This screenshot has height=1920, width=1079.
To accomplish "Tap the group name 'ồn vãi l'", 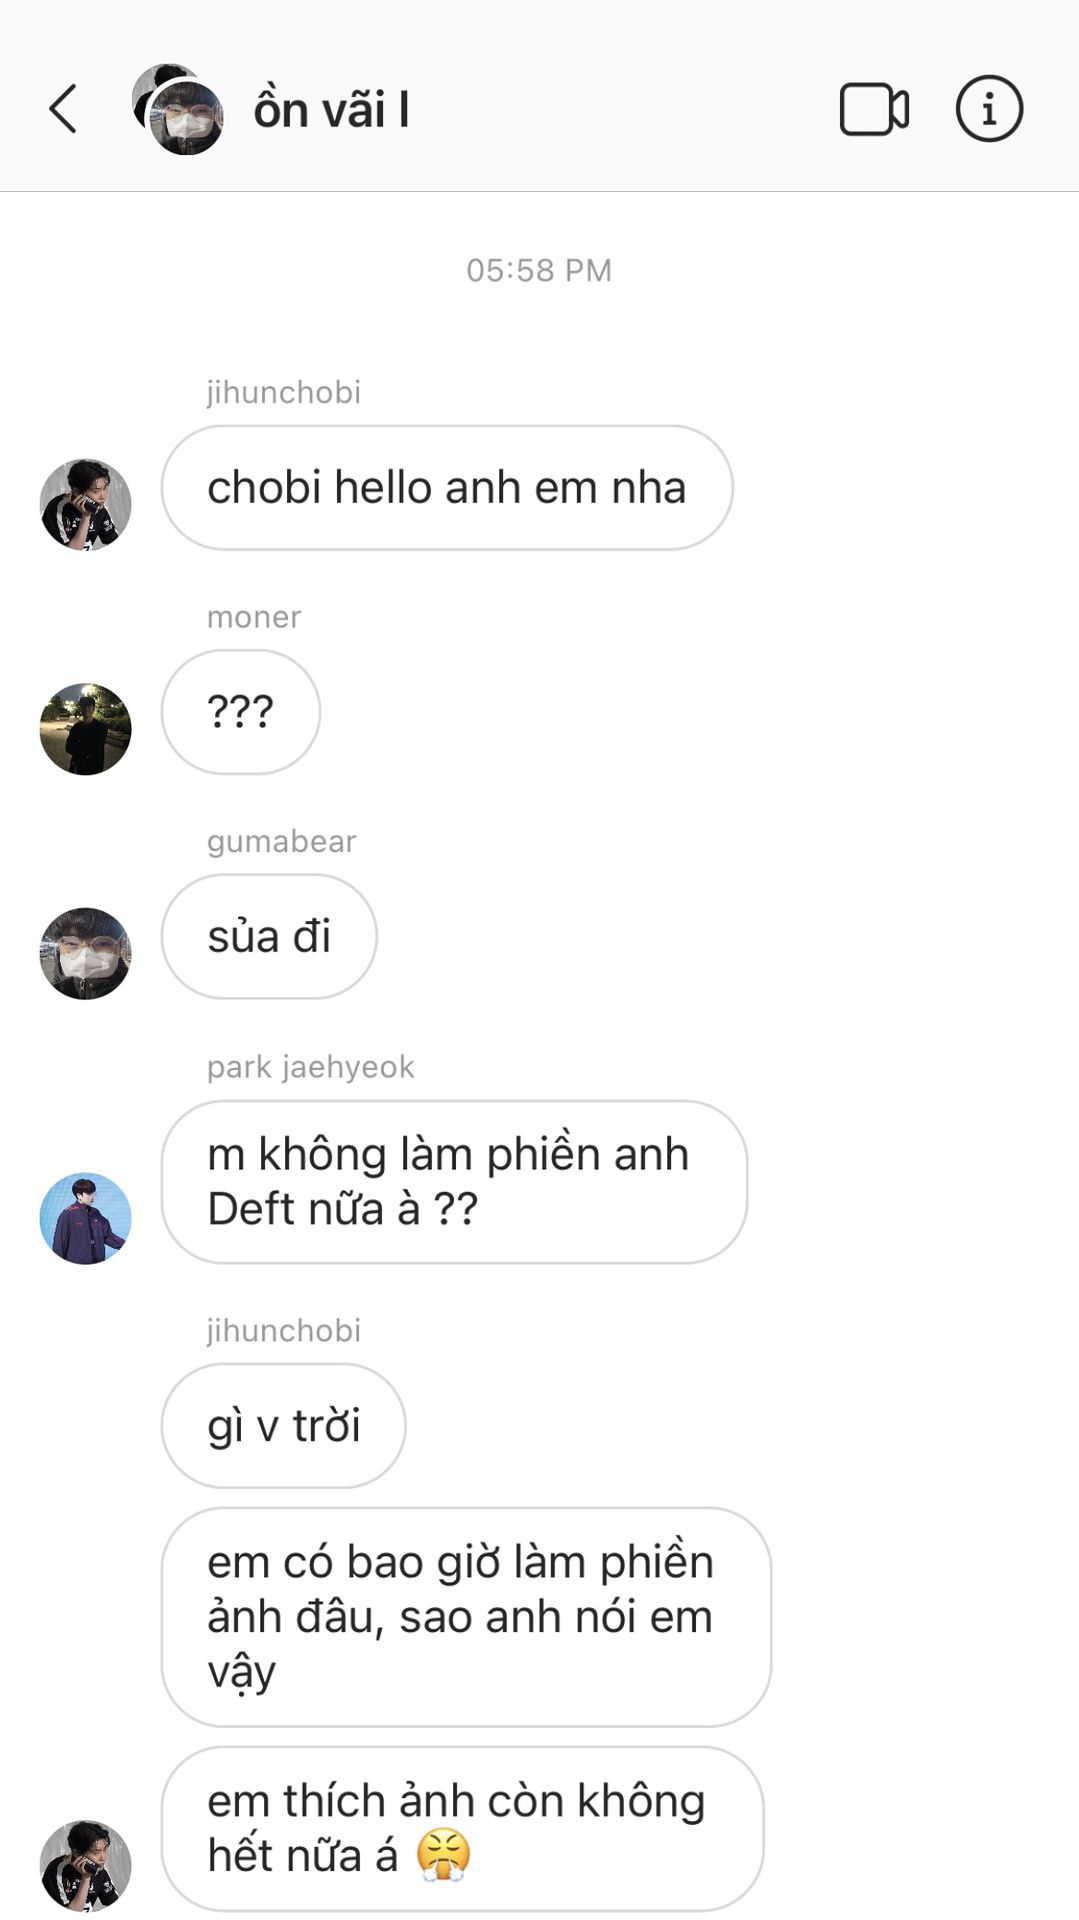I will pyautogui.click(x=331, y=110).
